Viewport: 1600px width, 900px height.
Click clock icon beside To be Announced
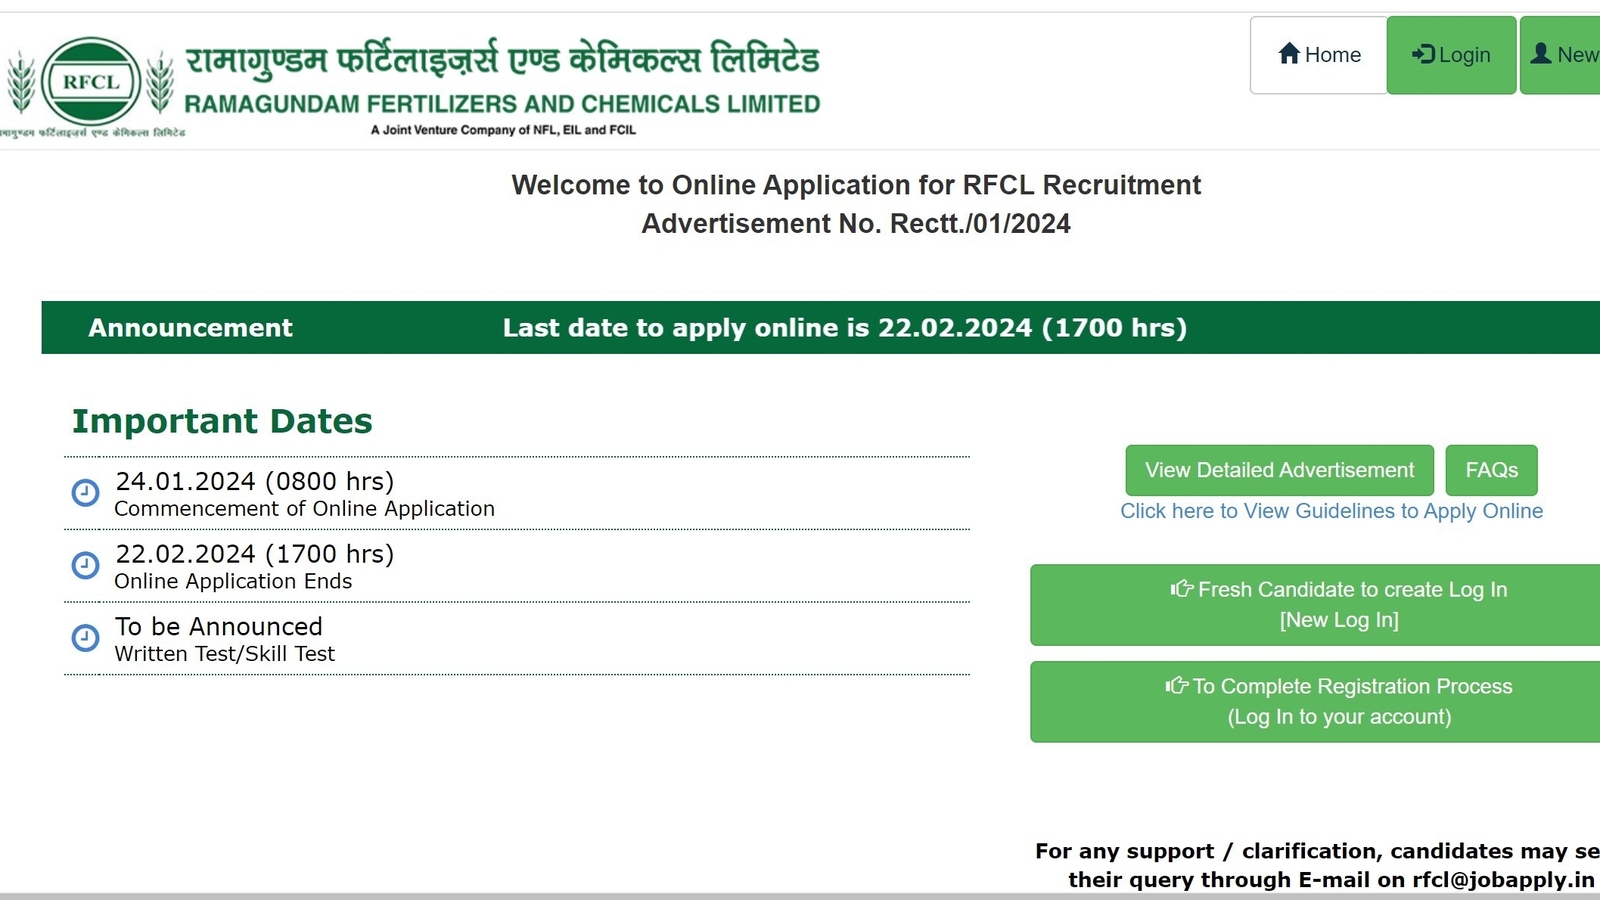(x=86, y=638)
